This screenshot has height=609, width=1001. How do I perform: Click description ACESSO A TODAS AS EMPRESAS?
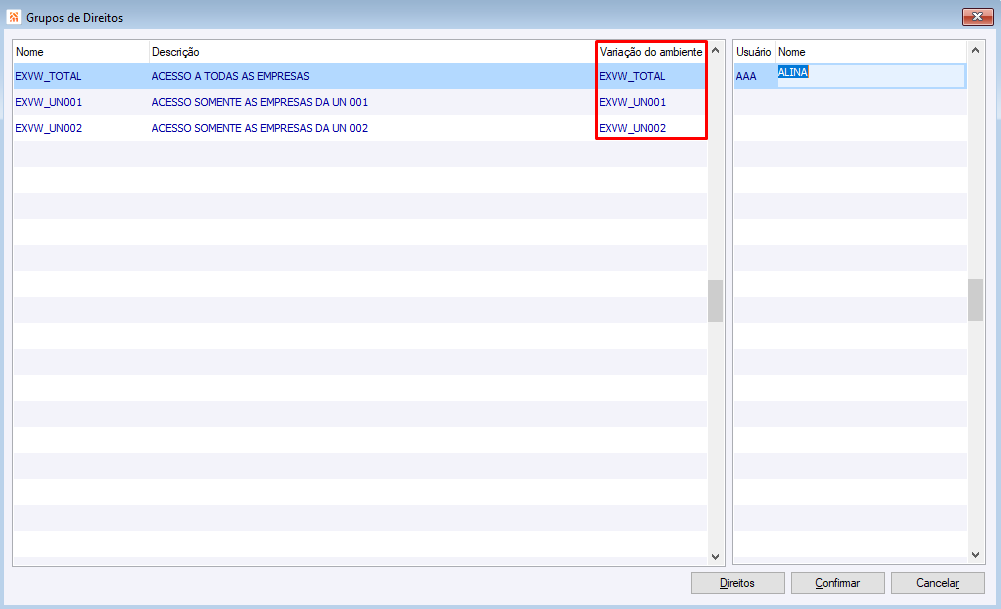(230, 76)
